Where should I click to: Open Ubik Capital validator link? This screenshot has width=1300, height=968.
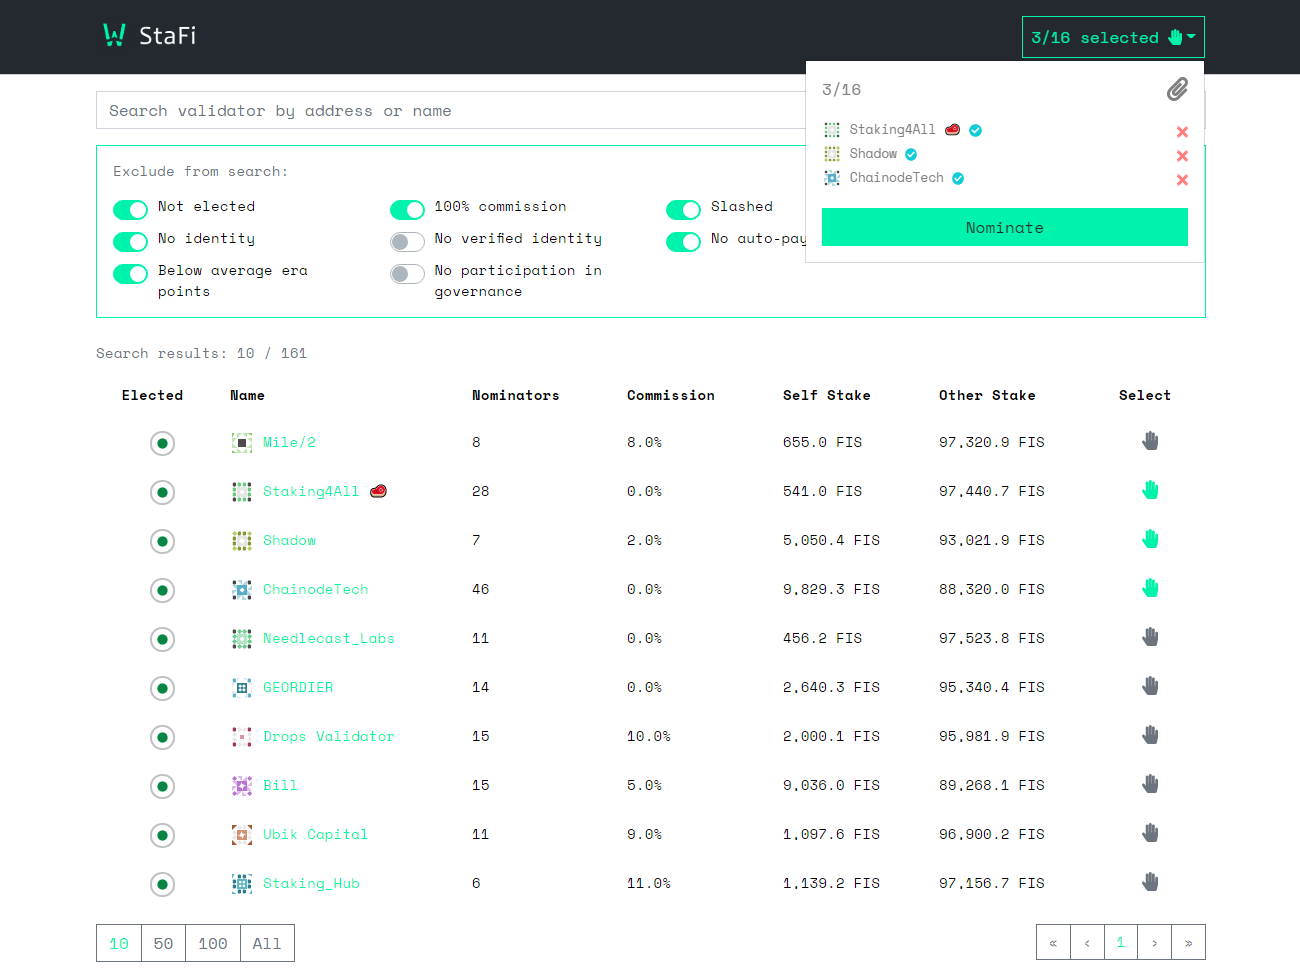(x=315, y=834)
